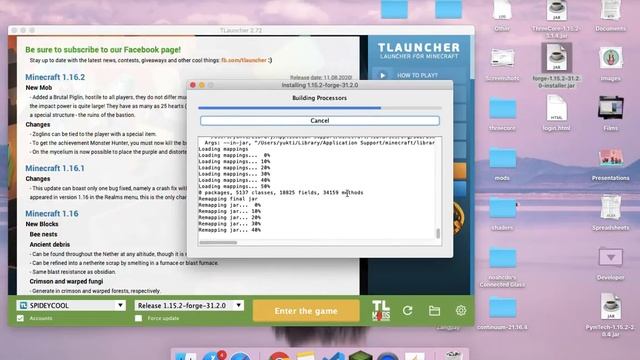The width and height of the screenshot is (640, 360).
Task: Open TLauncher settings gear icon
Action: tap(461, 311)
